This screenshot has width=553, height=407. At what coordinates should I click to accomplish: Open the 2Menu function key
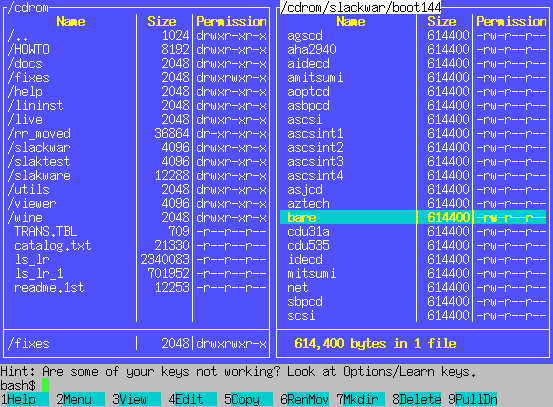click(80, 399)
